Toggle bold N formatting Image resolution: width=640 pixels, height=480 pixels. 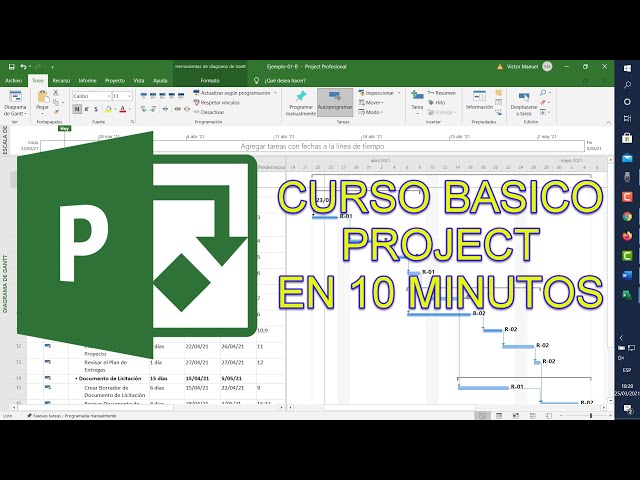coord(77,109)
